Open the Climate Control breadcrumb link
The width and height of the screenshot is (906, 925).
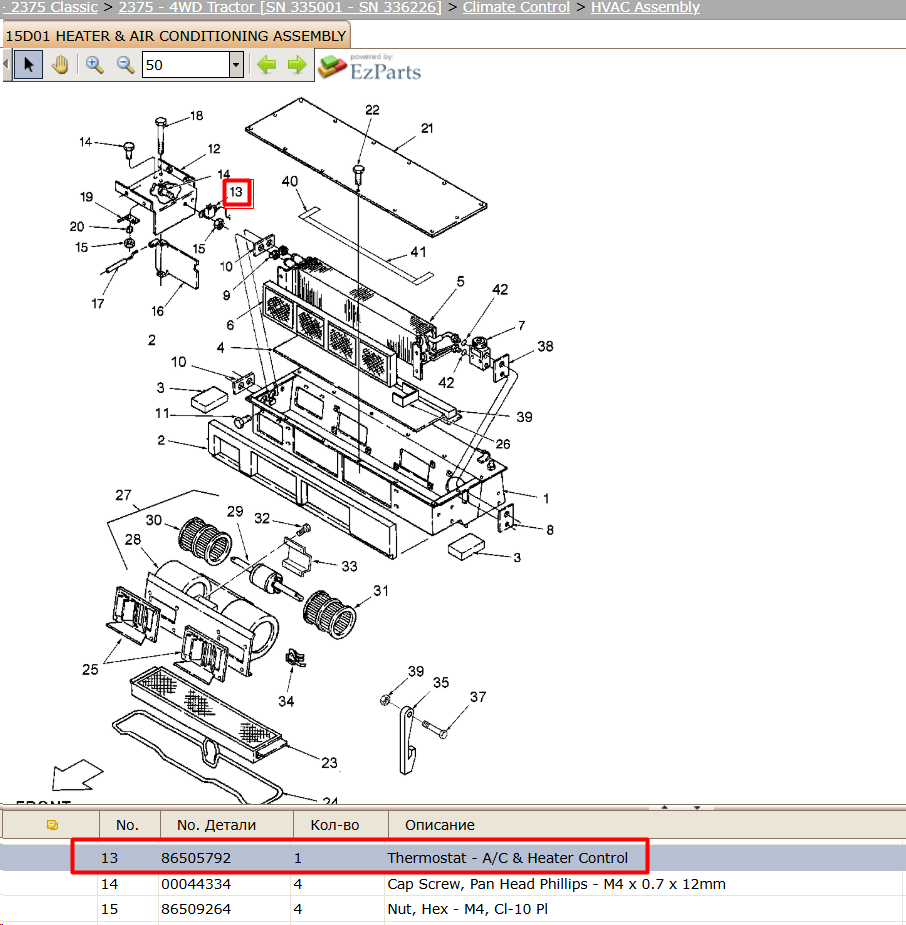coord(516,7)
